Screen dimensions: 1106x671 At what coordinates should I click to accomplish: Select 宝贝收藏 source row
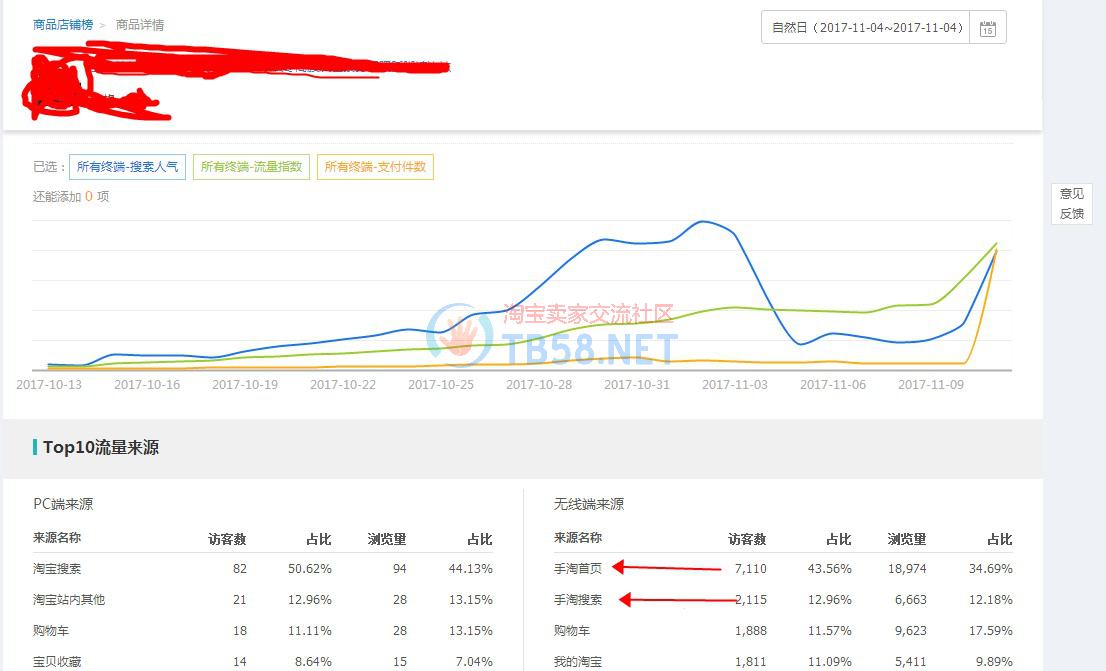coord(57,661)
